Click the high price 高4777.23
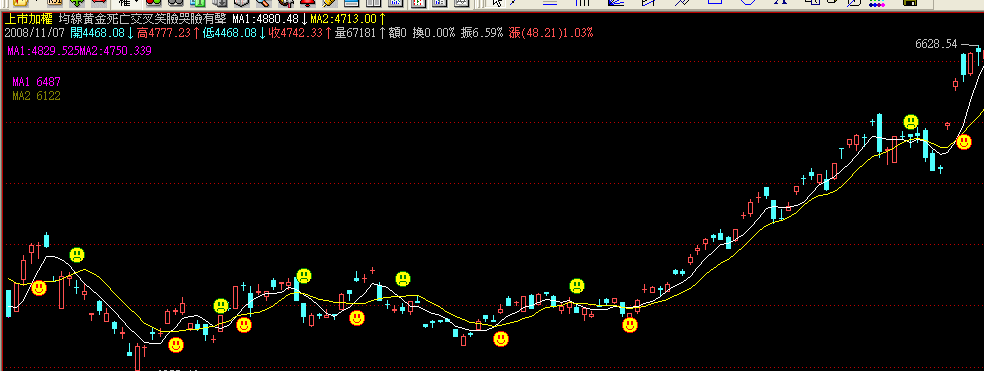The image size is (984, 371). (x=164, y=33)
